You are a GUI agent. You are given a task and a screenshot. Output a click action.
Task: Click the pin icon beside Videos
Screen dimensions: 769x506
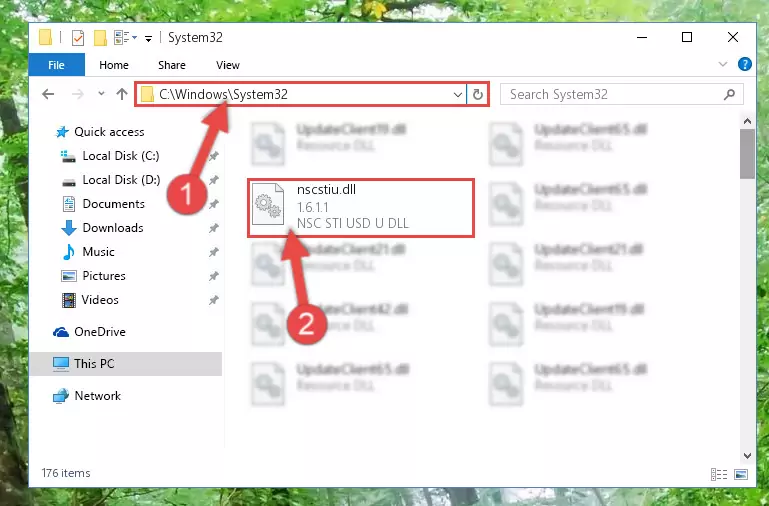213,300
